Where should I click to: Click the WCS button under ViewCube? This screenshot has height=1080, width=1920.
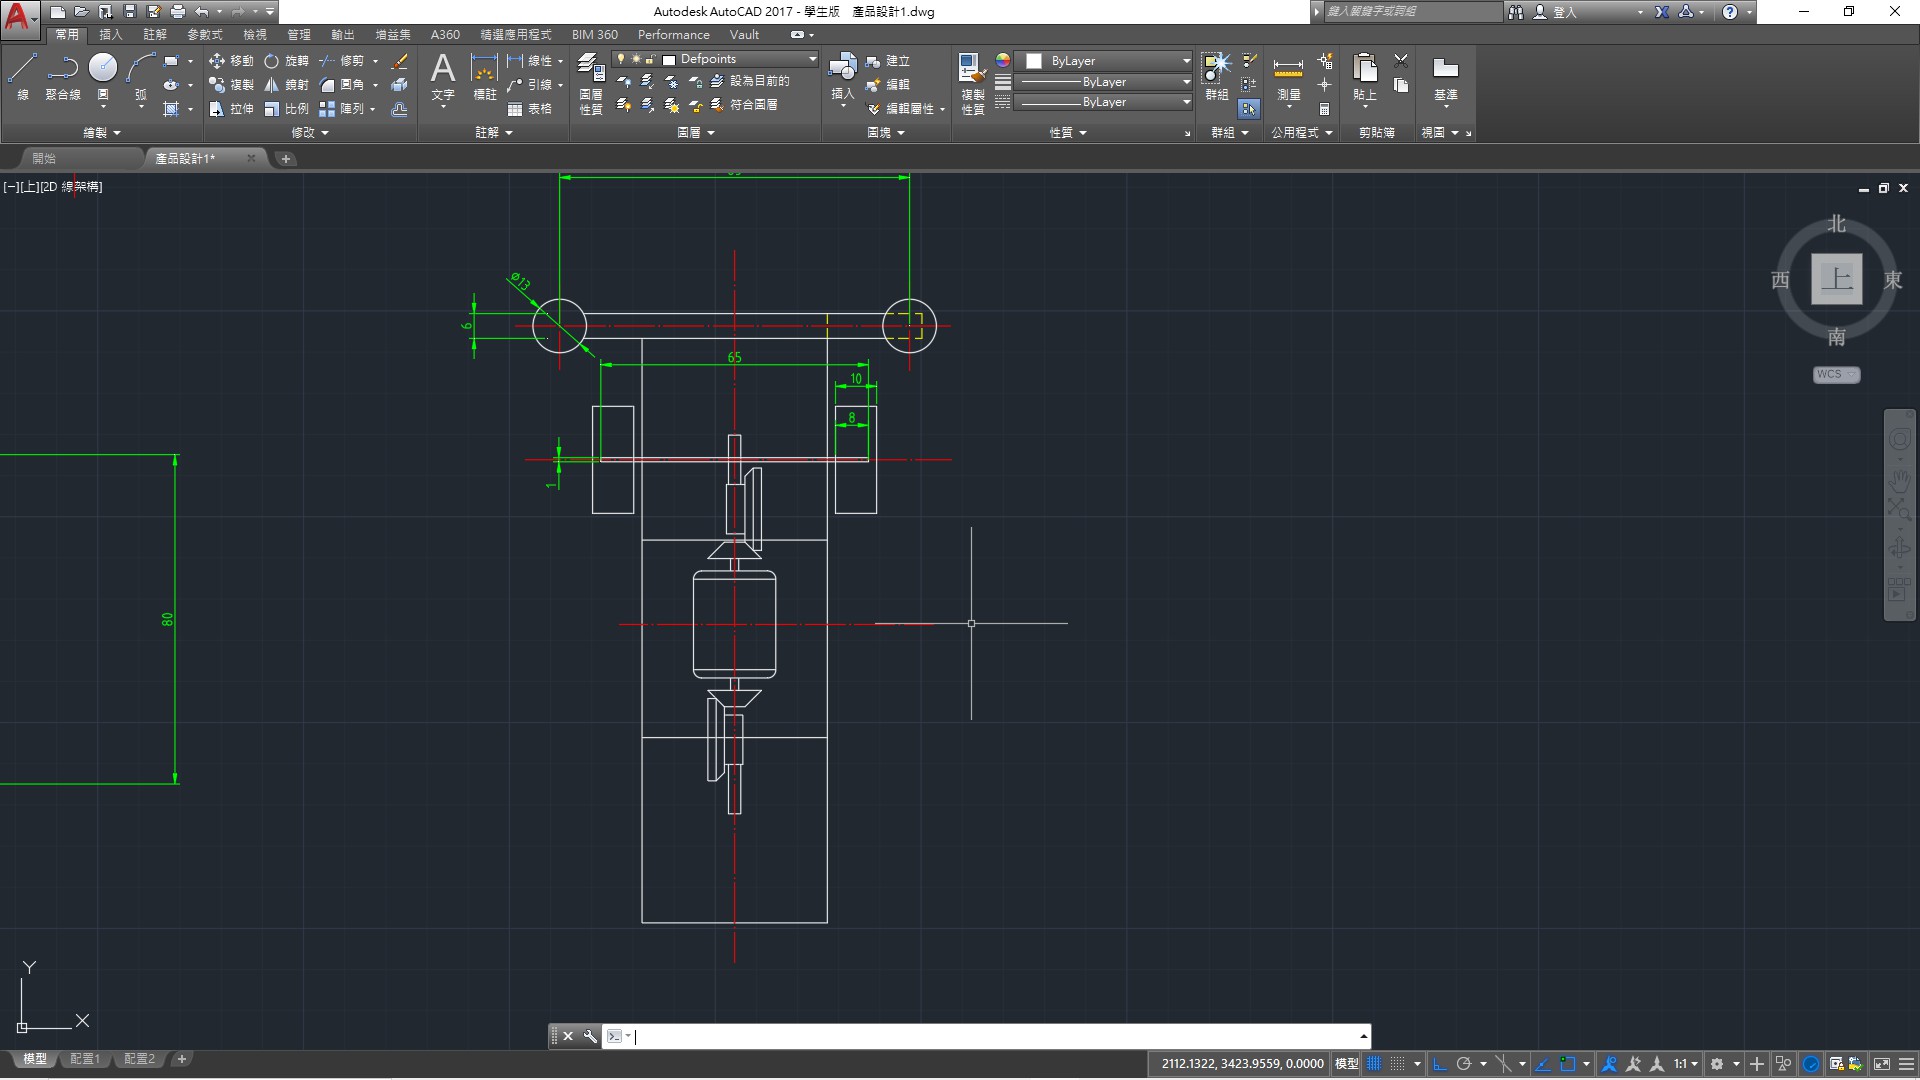[x=1836, y=374]
